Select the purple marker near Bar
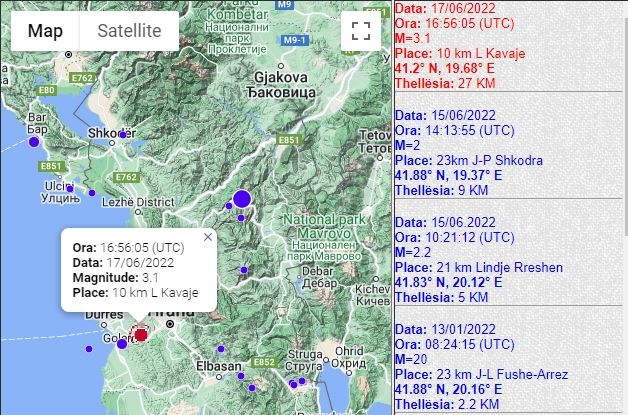The image size is (628, 415). tap(33, 142)
